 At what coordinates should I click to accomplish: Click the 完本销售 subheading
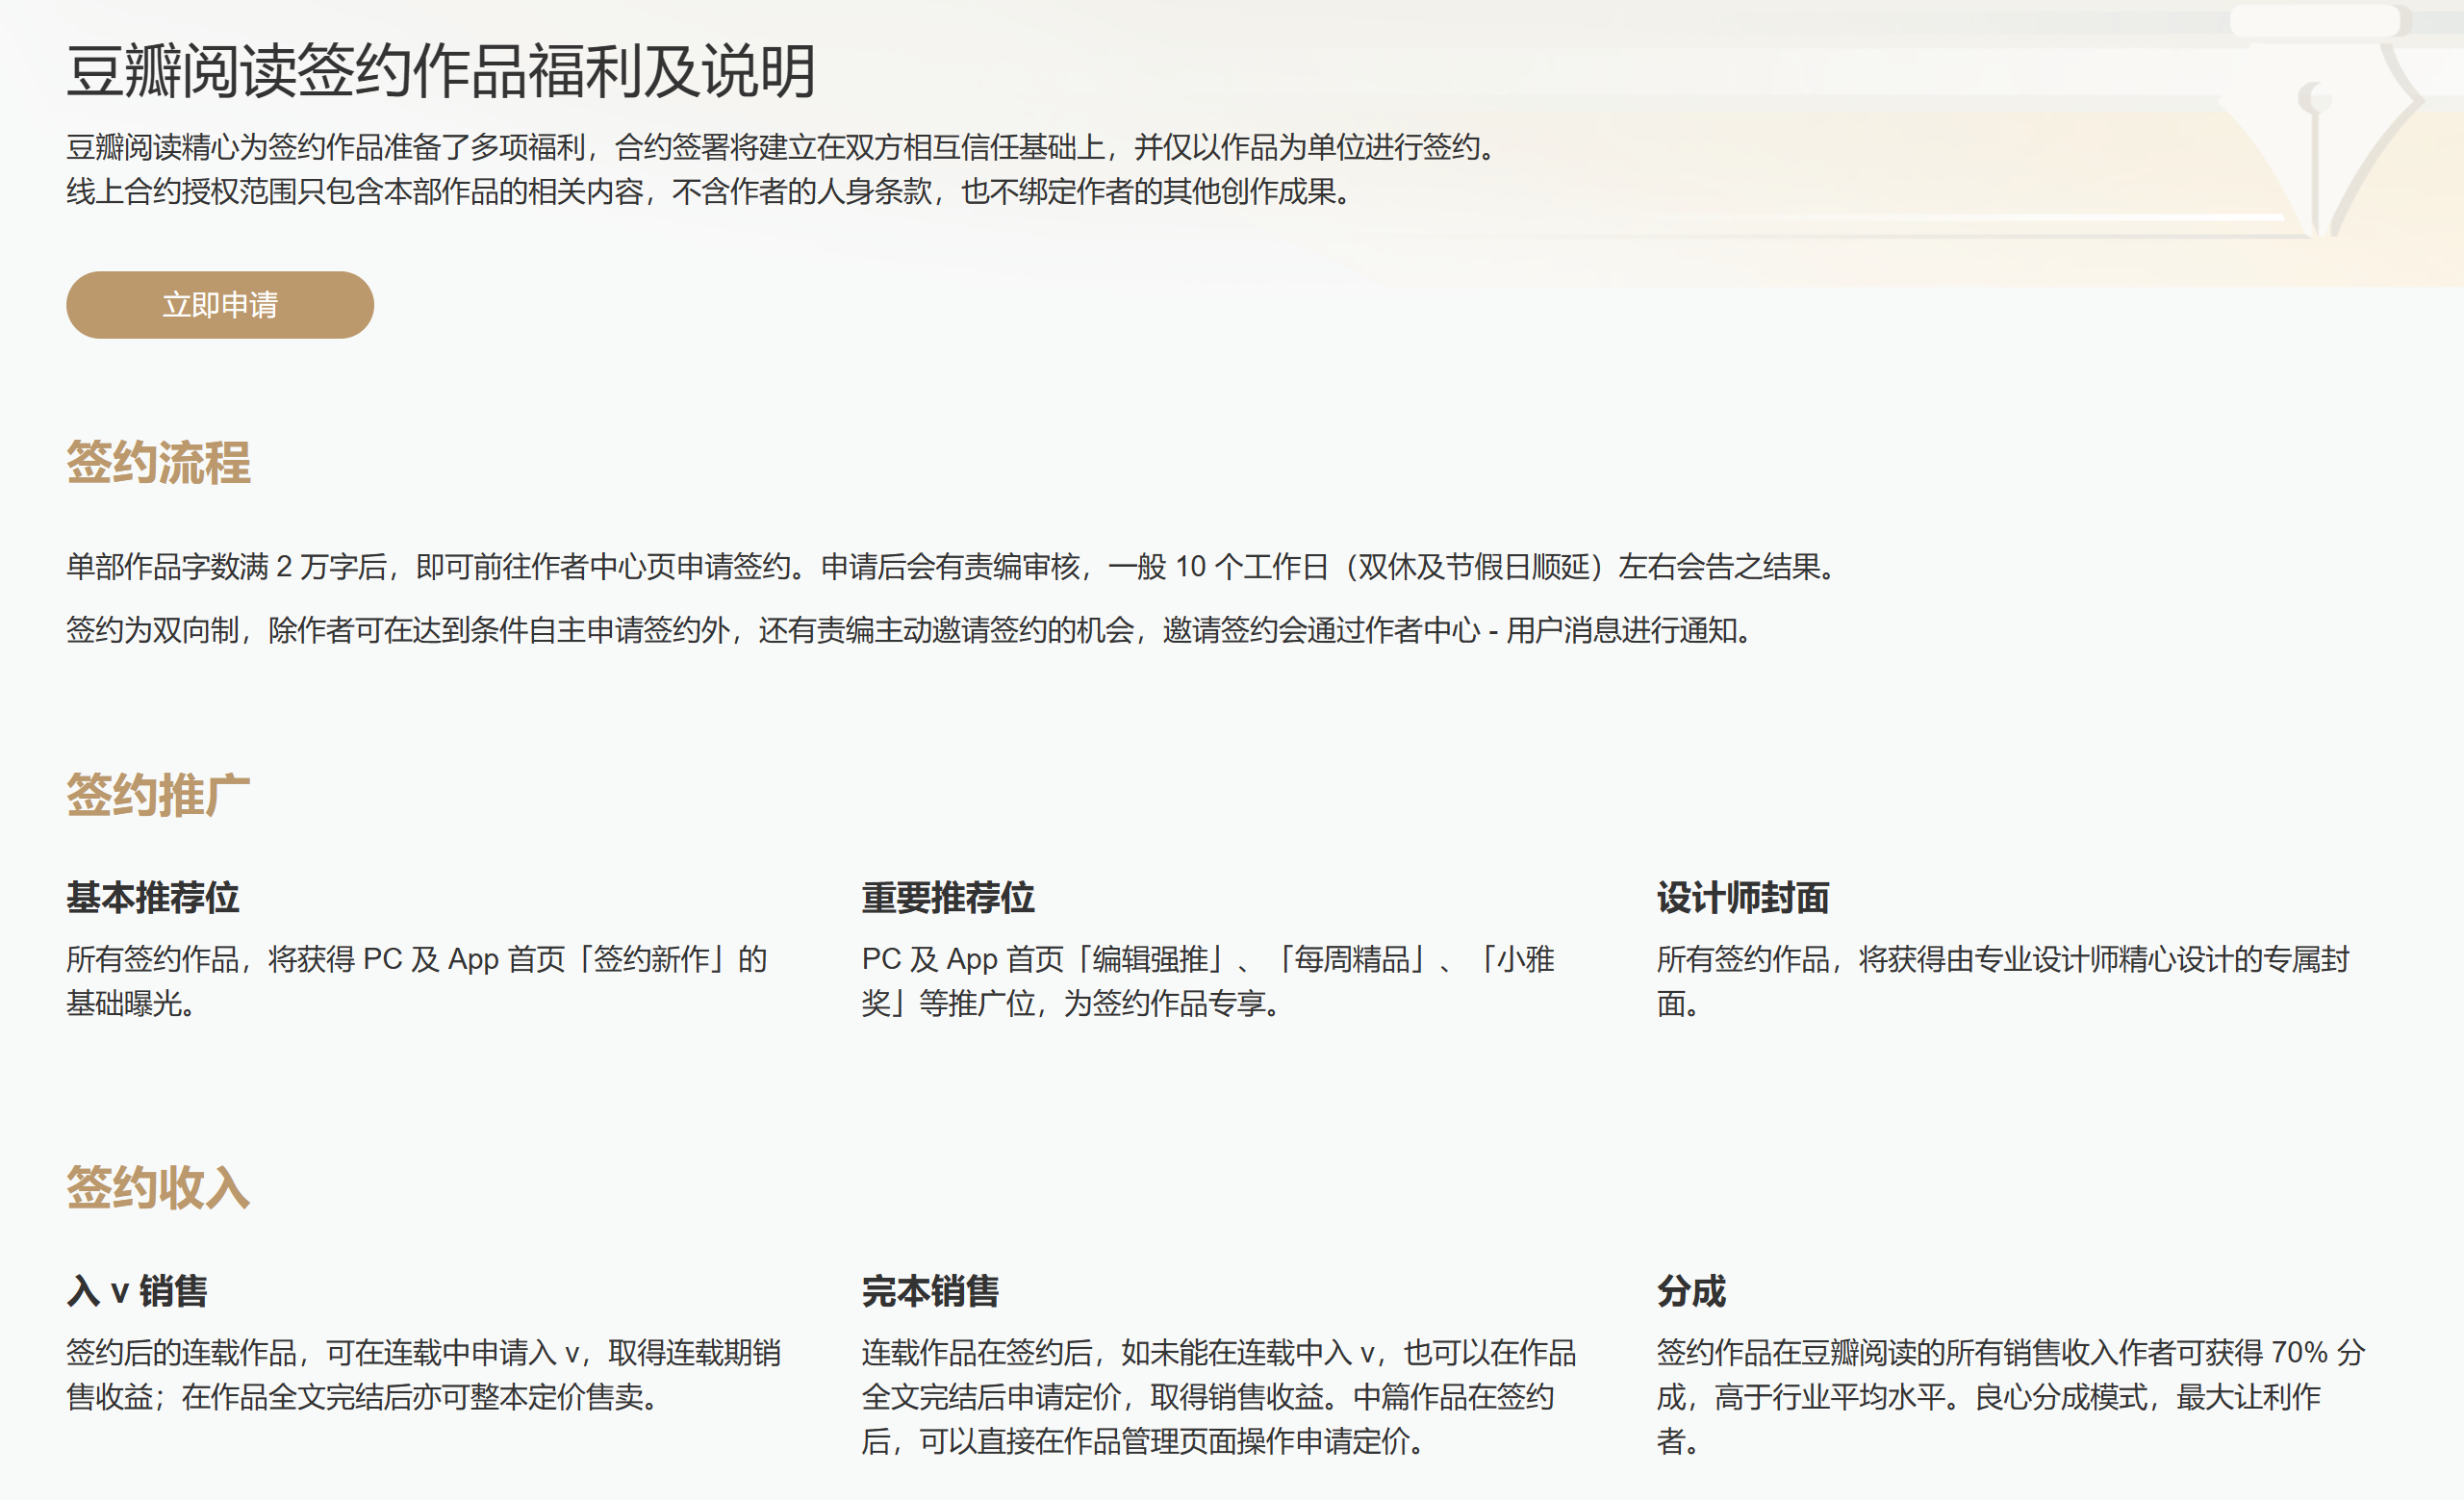point(930,1290)
